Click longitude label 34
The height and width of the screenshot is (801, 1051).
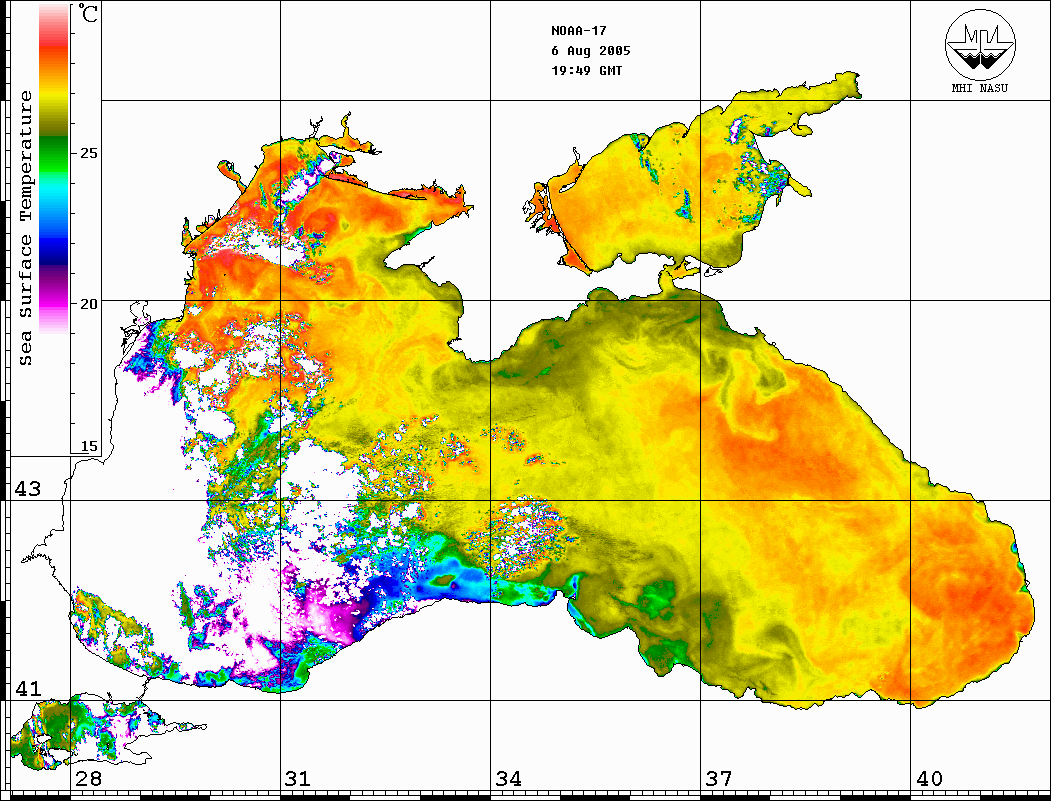(x=508, y=778)
